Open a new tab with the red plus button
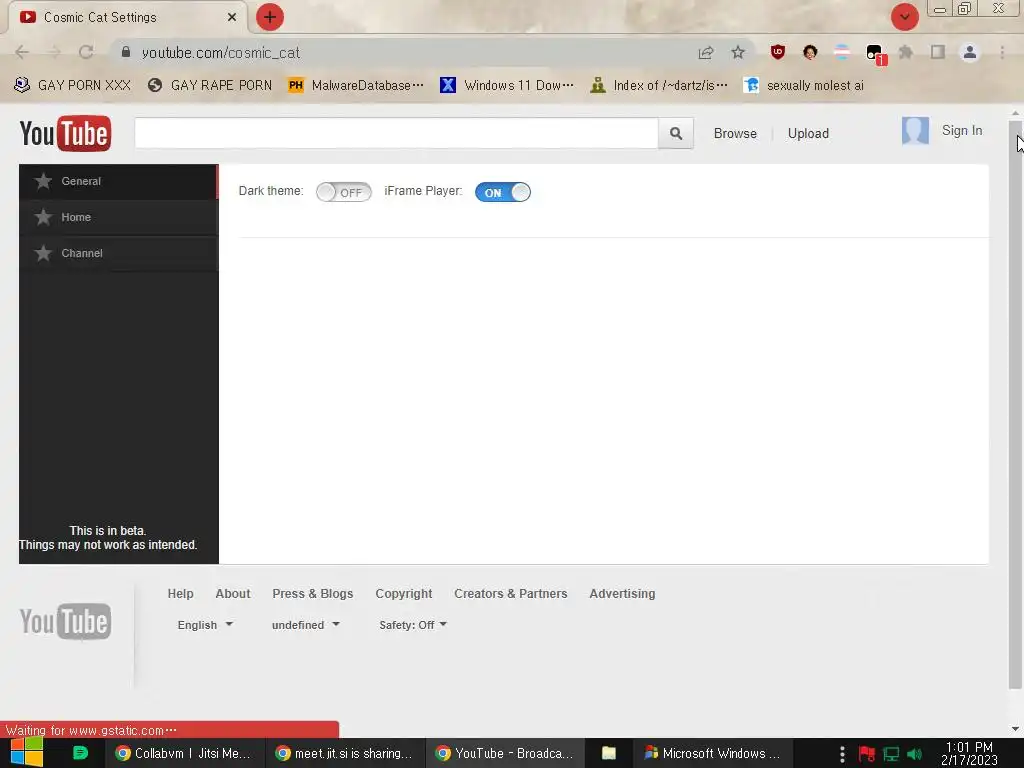This screenshot has height=768, width=1024. [270, 17]
